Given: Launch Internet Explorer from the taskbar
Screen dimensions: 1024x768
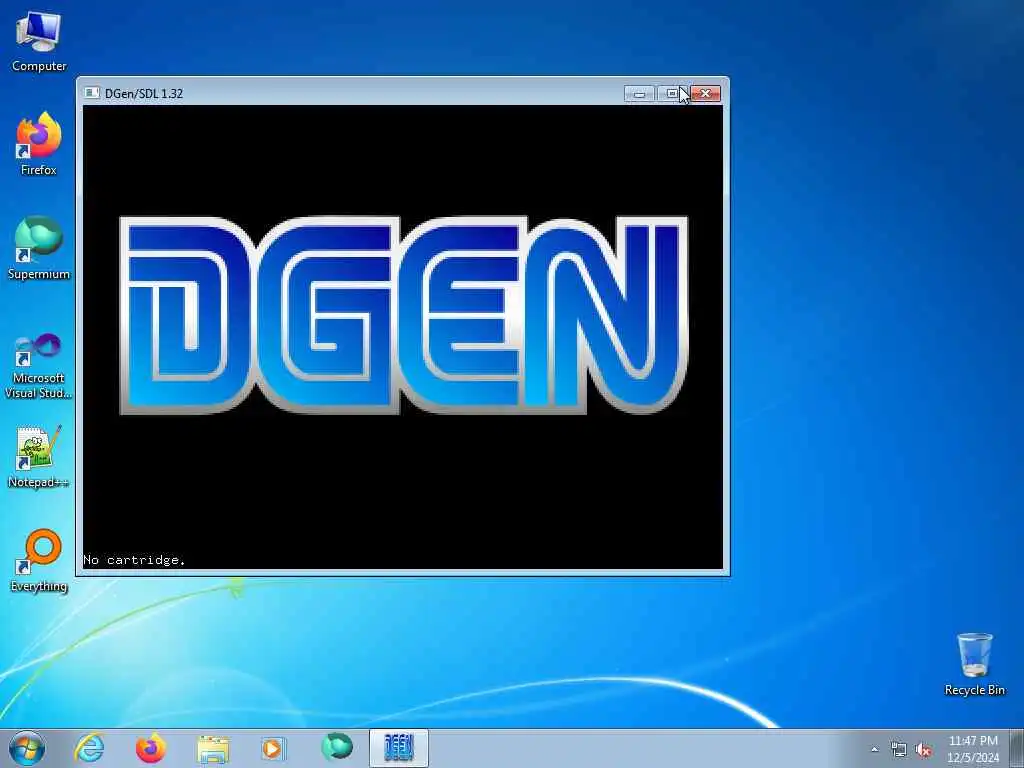Looking at the screenshot, I should (89, 748).
